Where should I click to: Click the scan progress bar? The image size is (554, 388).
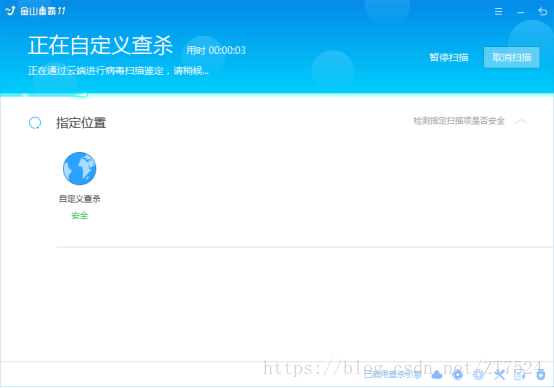tap(277, 95)
